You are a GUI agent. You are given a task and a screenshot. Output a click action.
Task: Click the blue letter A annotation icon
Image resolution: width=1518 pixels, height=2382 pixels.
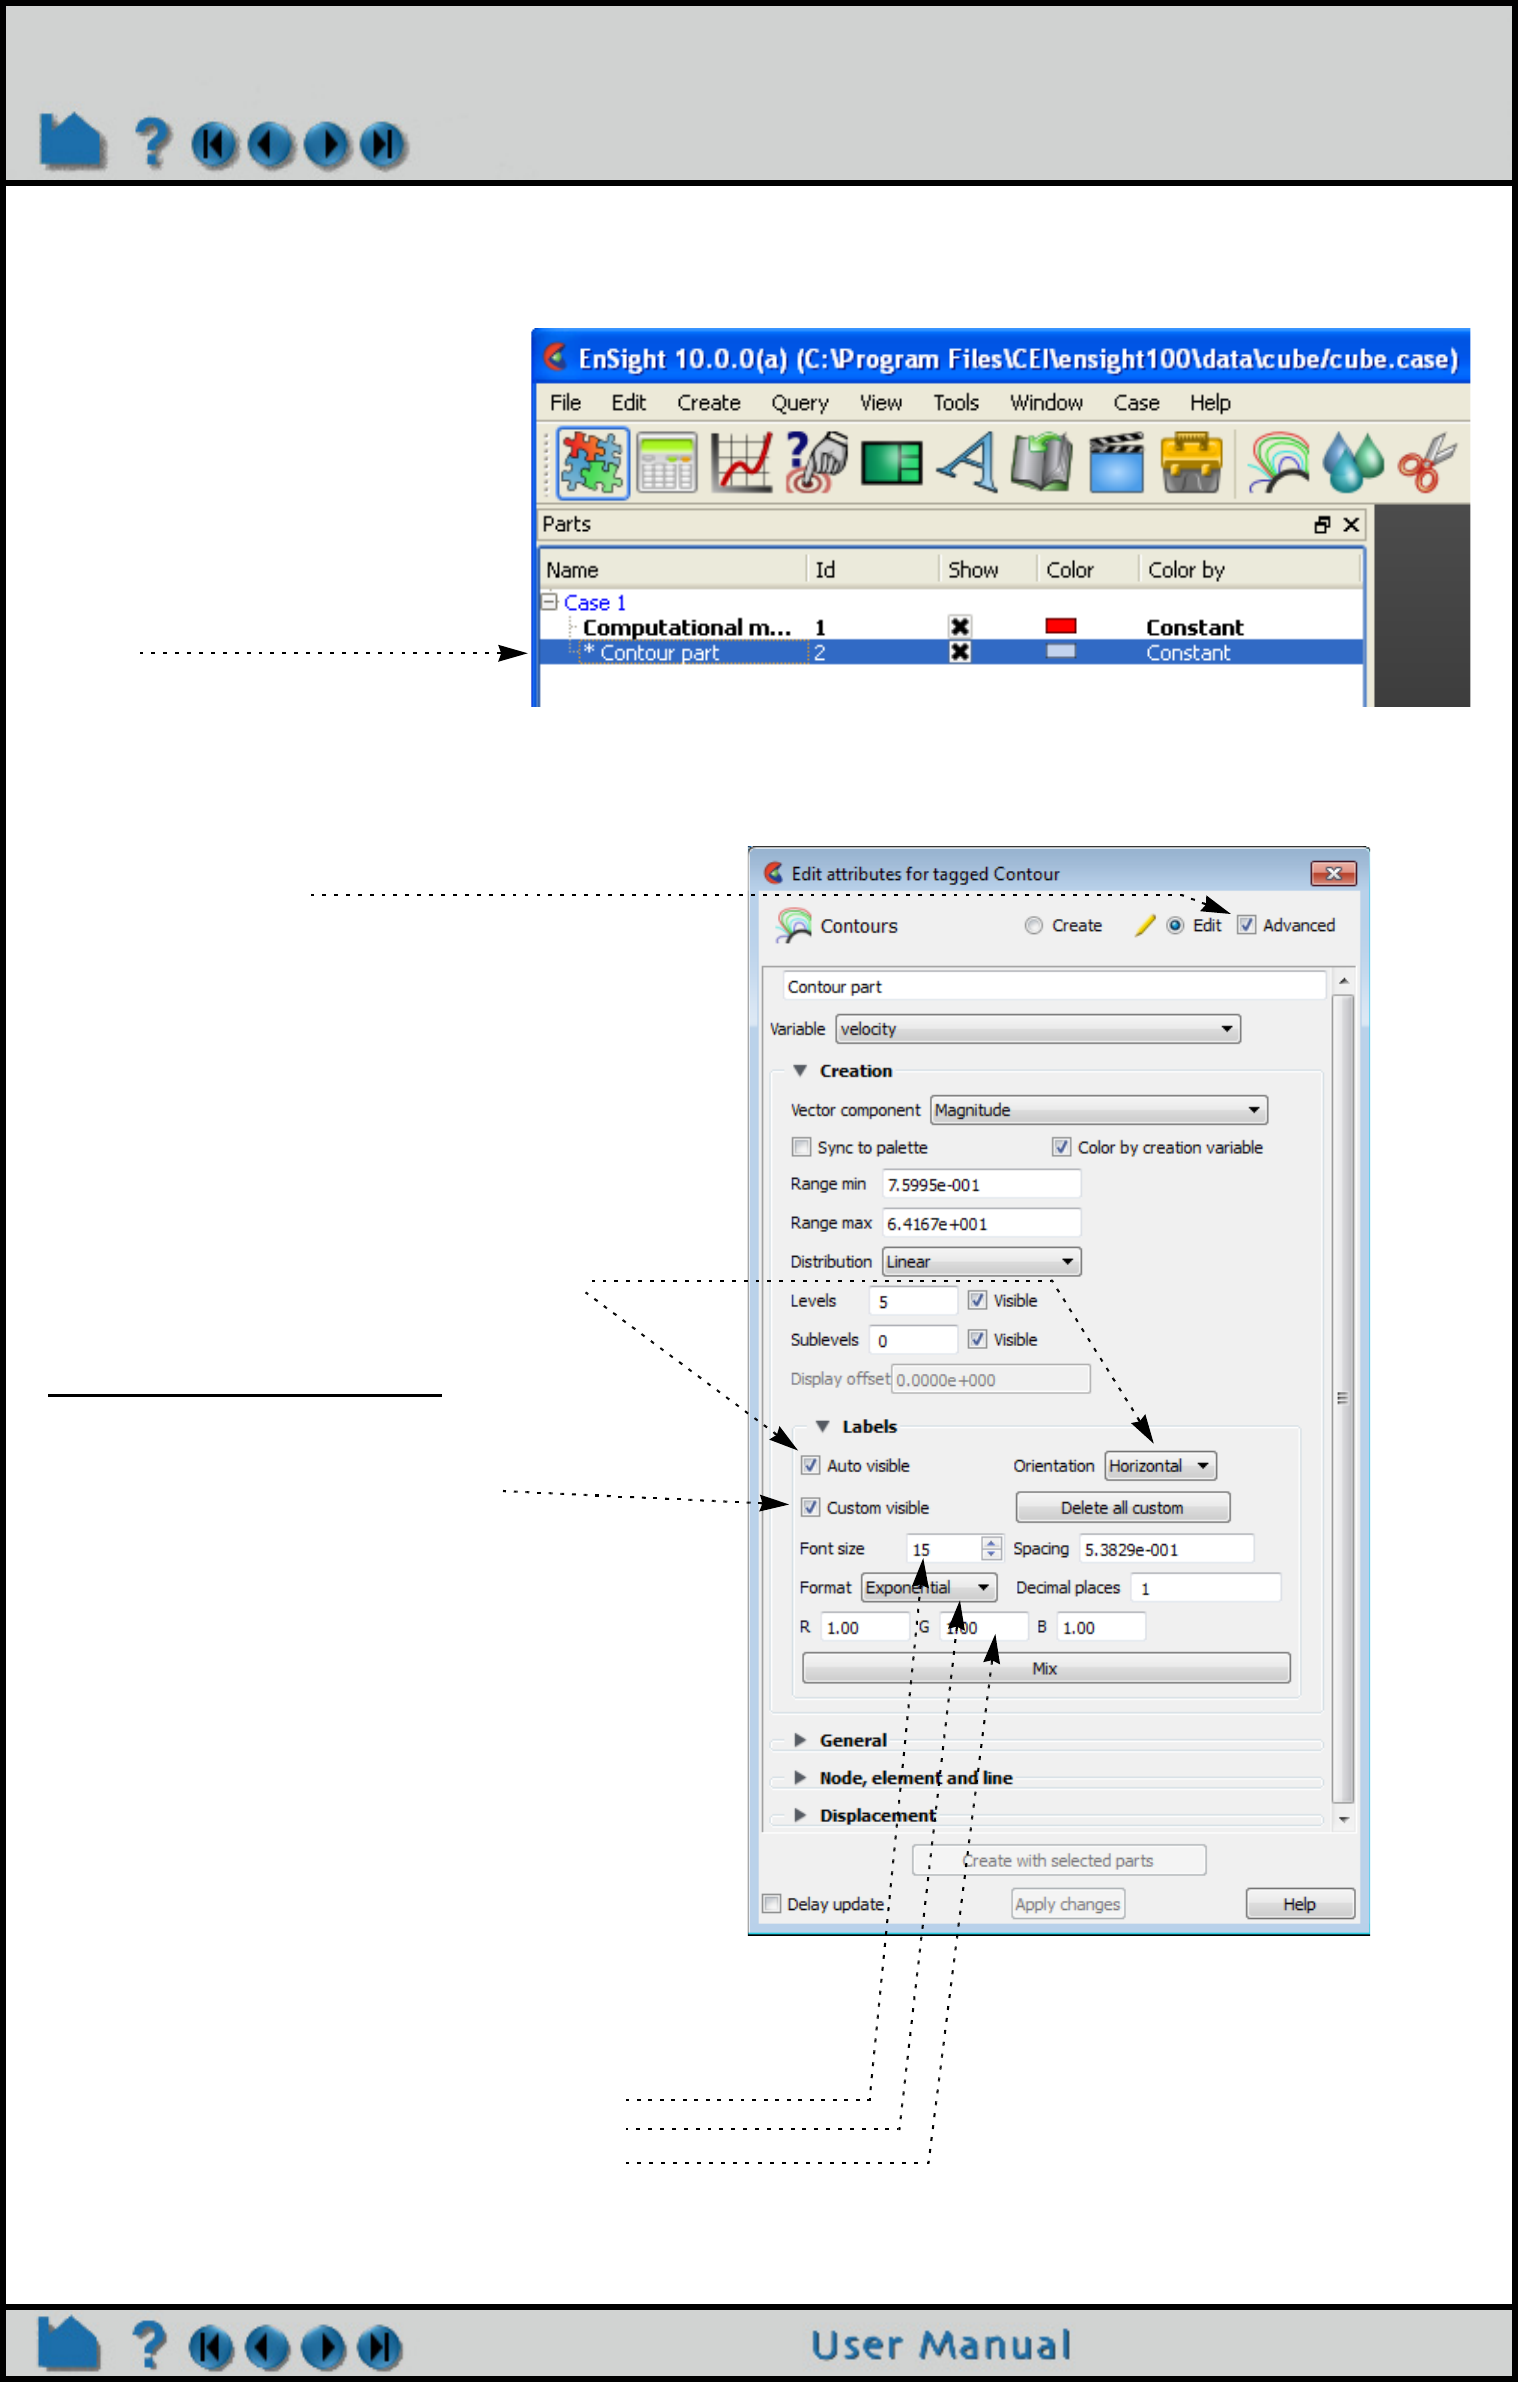coord(967,463)
